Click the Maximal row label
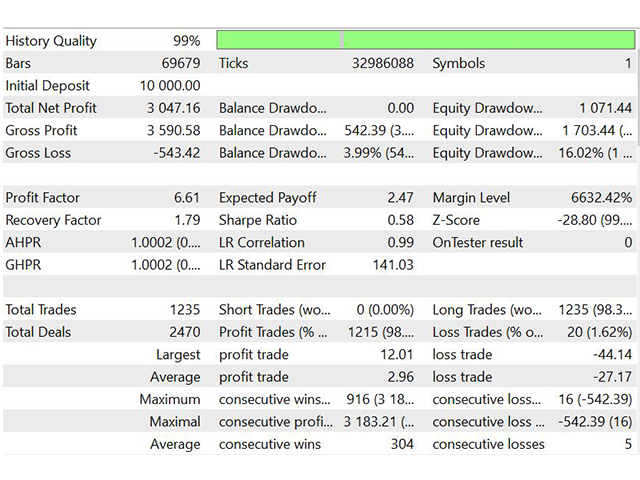 (175, 422)
